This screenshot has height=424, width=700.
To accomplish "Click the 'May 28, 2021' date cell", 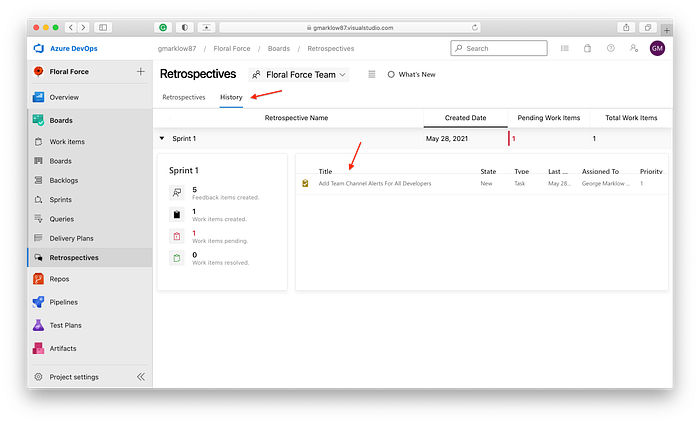I will click(447, 138).
